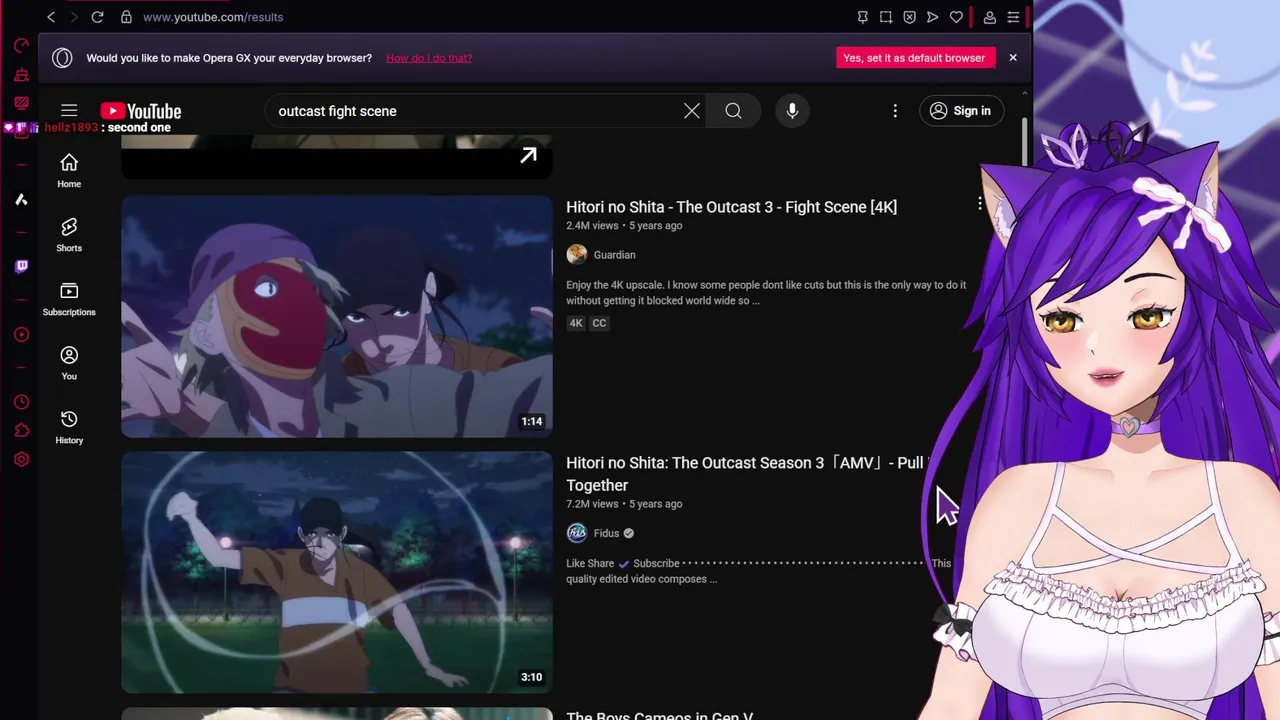Open the Fidus channel name

[x=606, y=533]
